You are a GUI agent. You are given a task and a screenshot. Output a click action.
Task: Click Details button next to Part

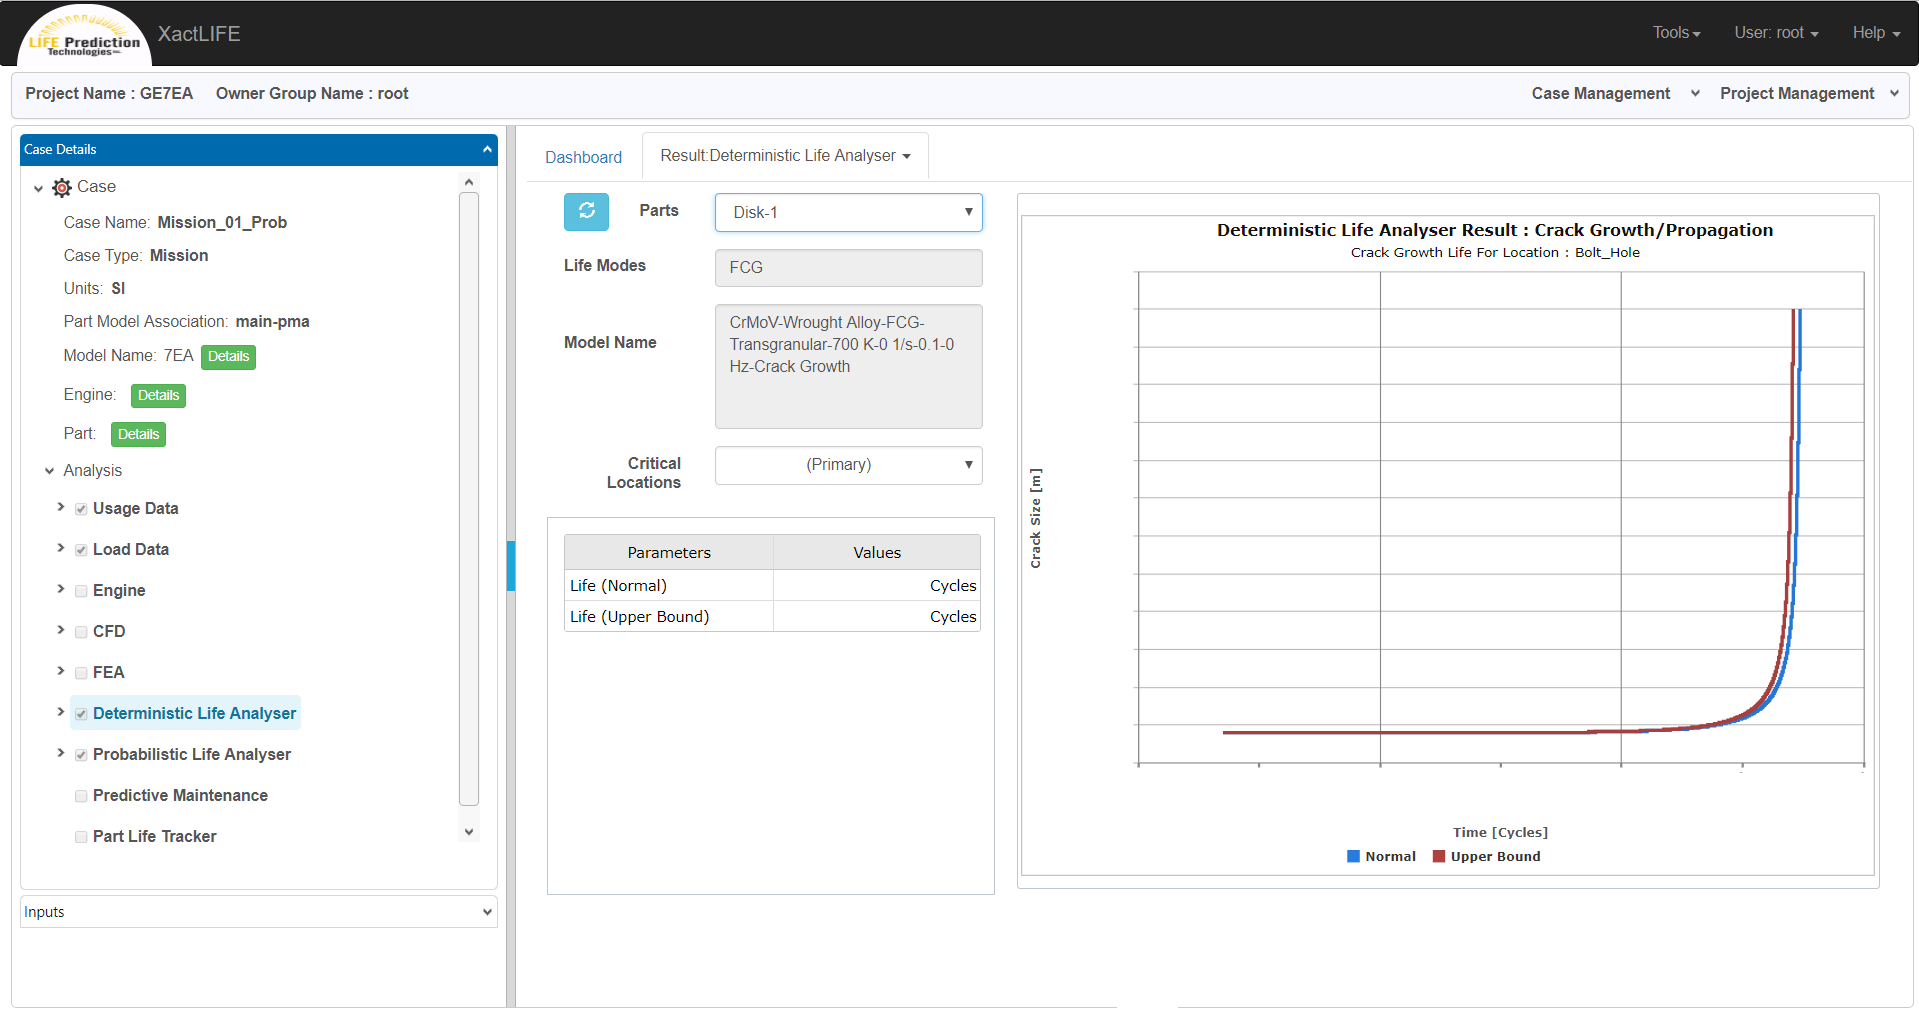pyautogui.click(x=138, y=435)
